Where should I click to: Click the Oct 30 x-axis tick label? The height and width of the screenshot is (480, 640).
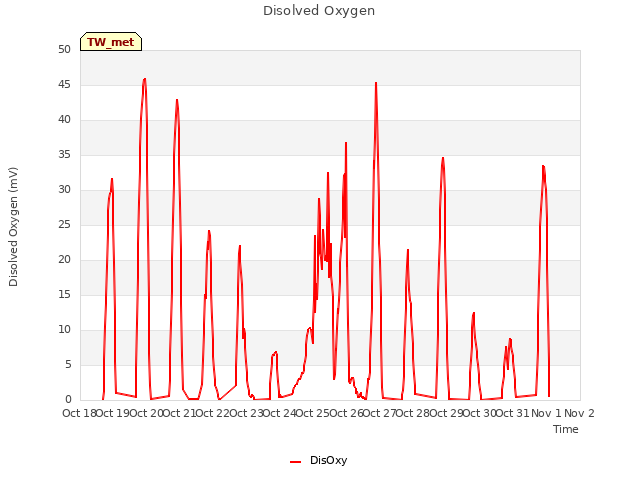pos(480,413)
